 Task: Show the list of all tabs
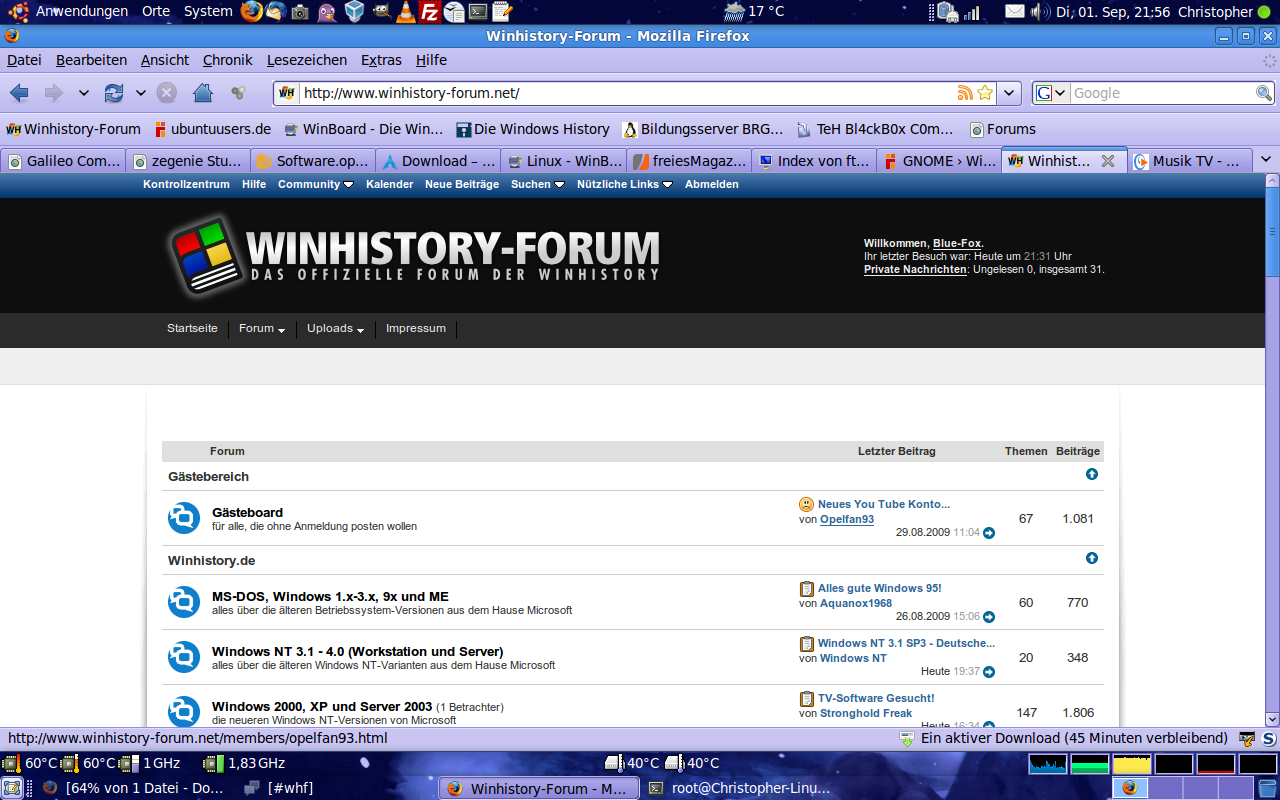[x=1265, y=160]
